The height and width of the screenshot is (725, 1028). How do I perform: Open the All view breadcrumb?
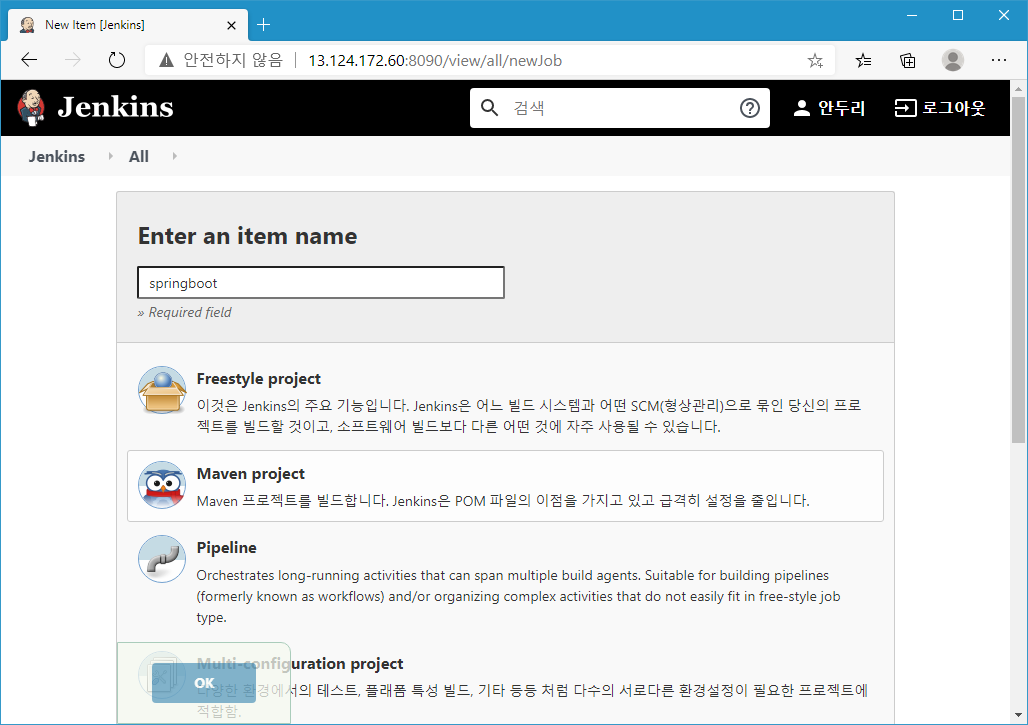pos(138,156)
